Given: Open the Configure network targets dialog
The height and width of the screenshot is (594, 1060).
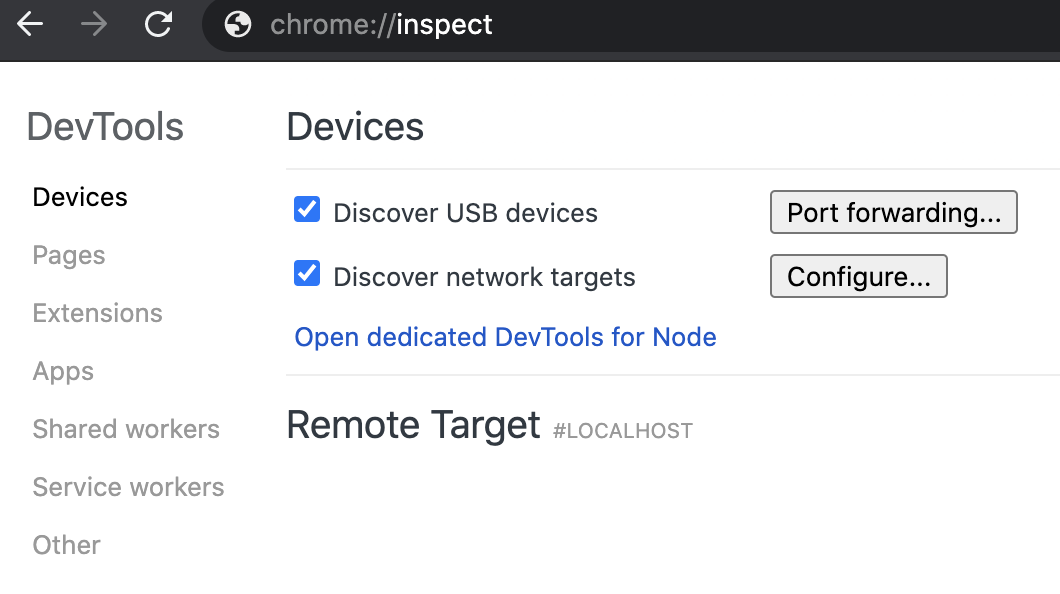Looking at the screenshot, I should 859,276.
